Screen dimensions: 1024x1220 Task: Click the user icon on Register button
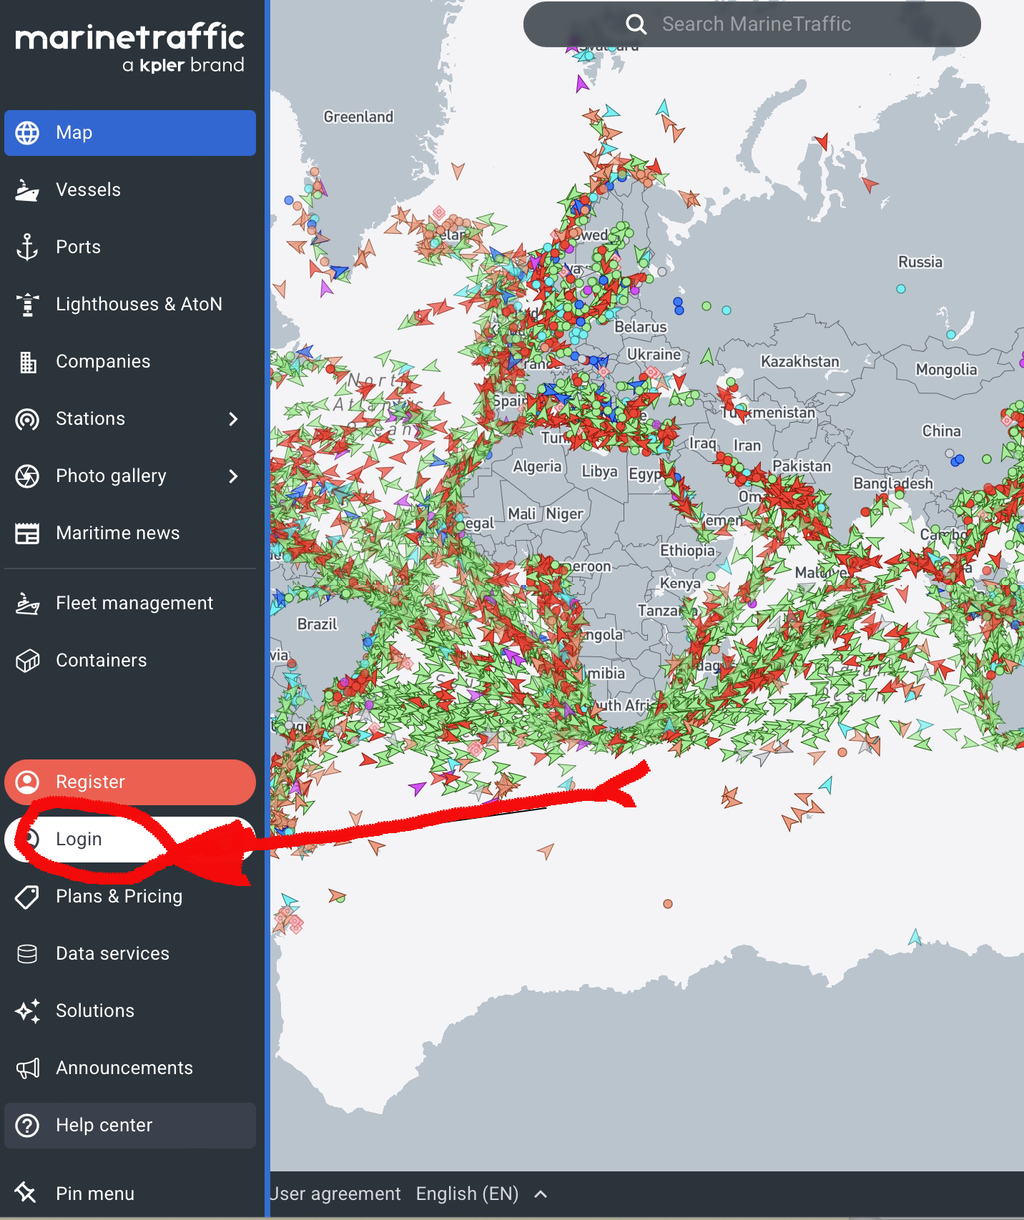point(27,782)
